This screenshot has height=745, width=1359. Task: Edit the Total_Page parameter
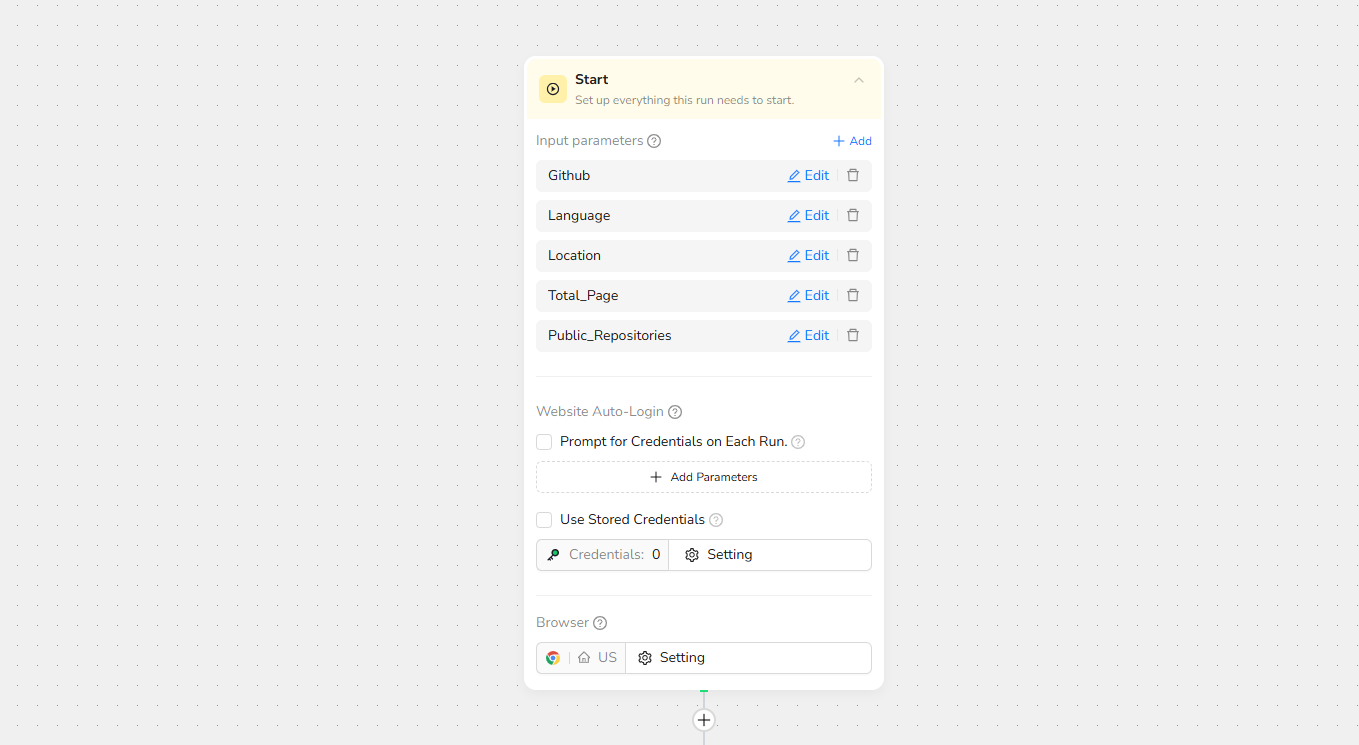point(808,296)
